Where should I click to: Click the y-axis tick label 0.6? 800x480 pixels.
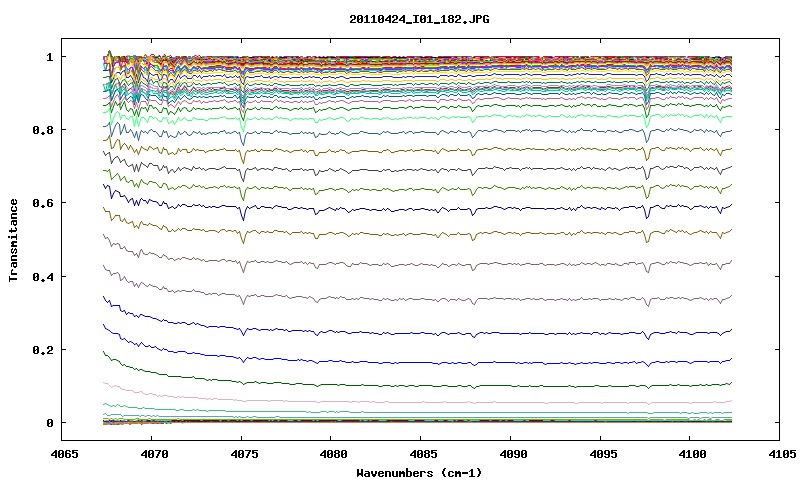point(43,203)
